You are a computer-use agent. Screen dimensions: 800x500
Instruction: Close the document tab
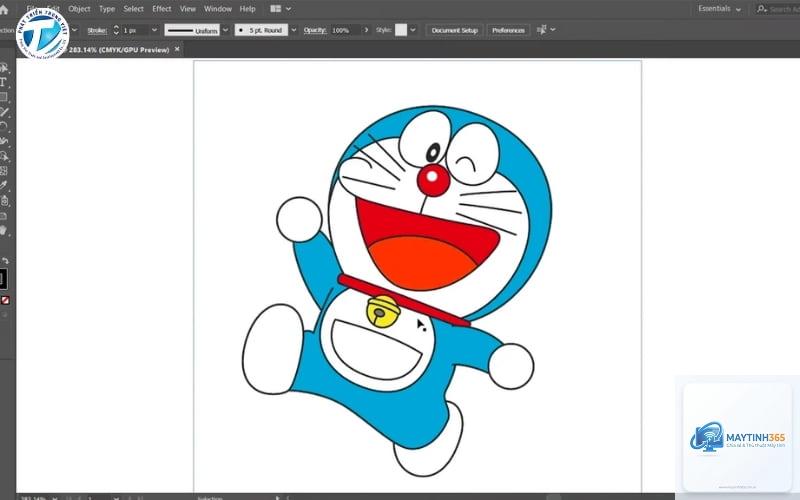pos(177,49)
